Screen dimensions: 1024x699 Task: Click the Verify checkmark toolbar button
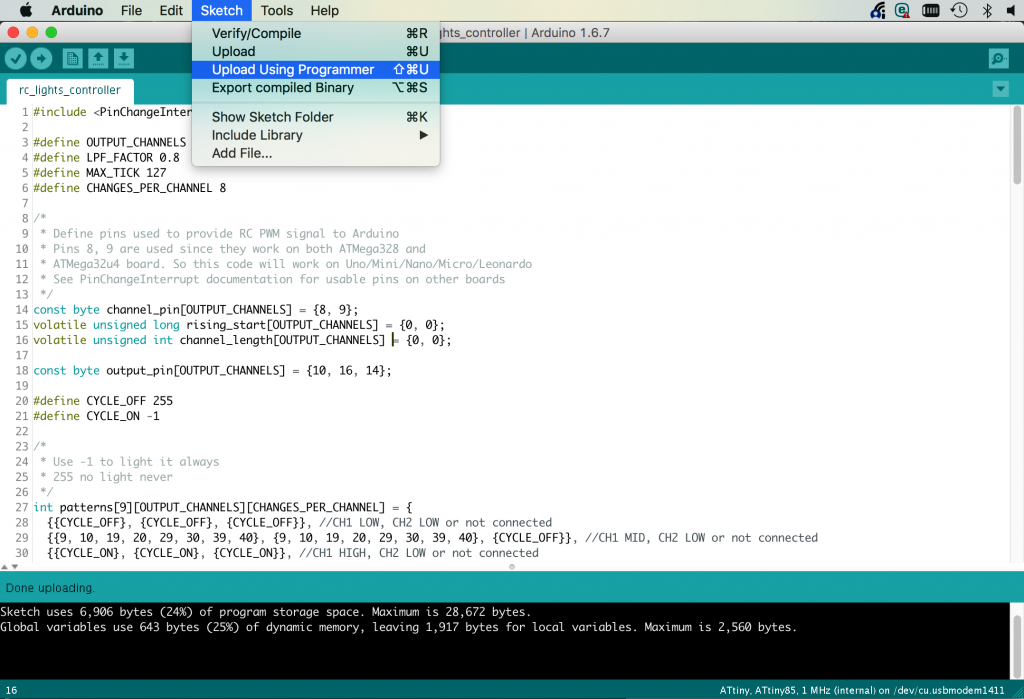pos(16,59)
